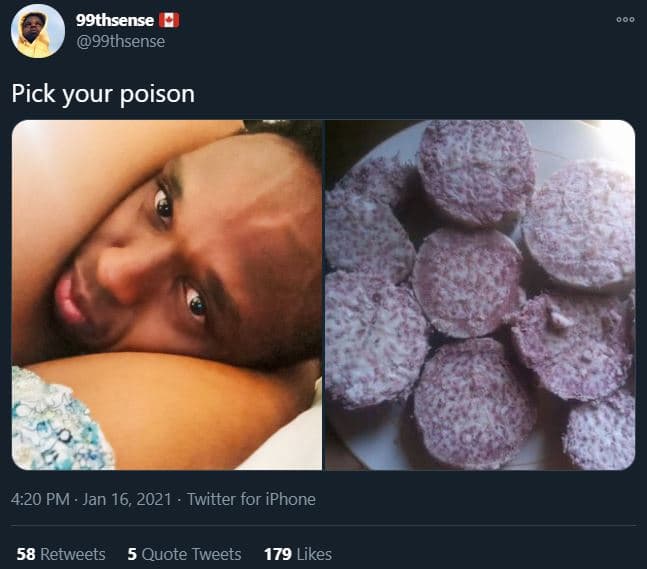Open the Twitter for iPhone source link
647x569 pixels.
pyautogui.click(x=251, y=499)
